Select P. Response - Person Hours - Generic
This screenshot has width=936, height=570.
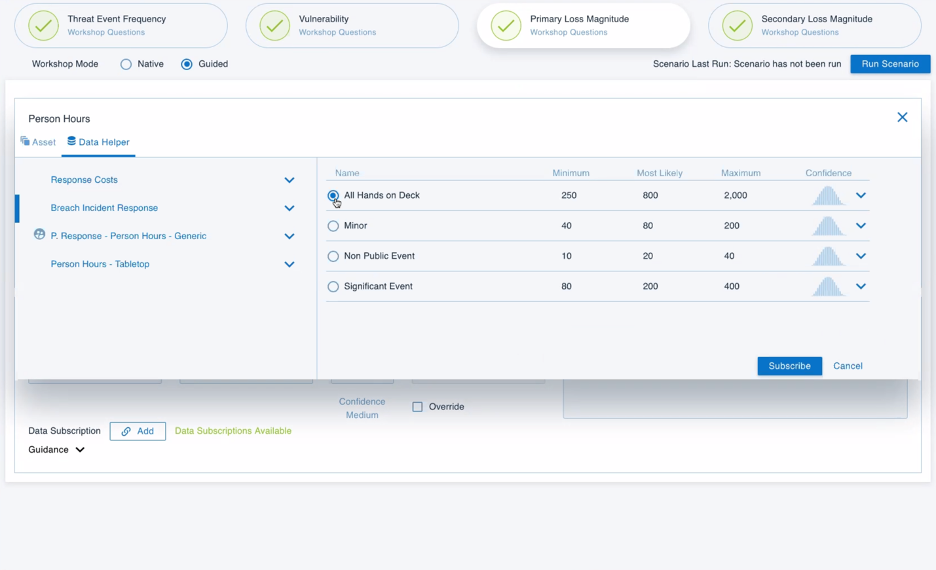click(x=128, y=236)
